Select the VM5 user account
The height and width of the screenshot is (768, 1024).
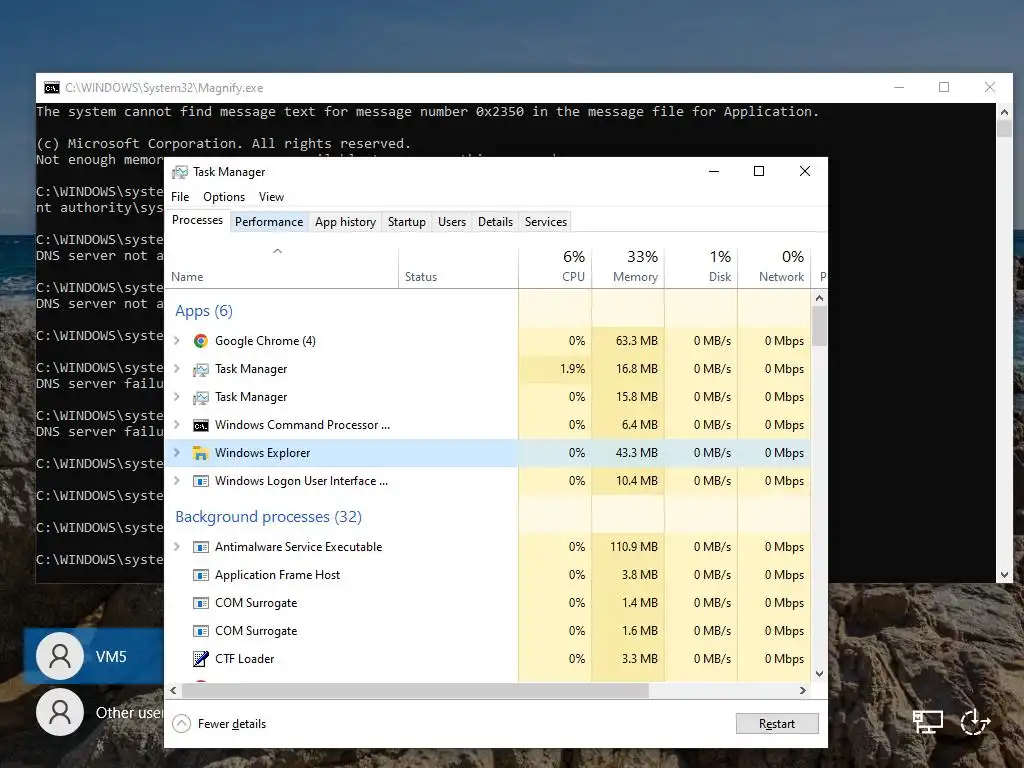click(94, 656)
